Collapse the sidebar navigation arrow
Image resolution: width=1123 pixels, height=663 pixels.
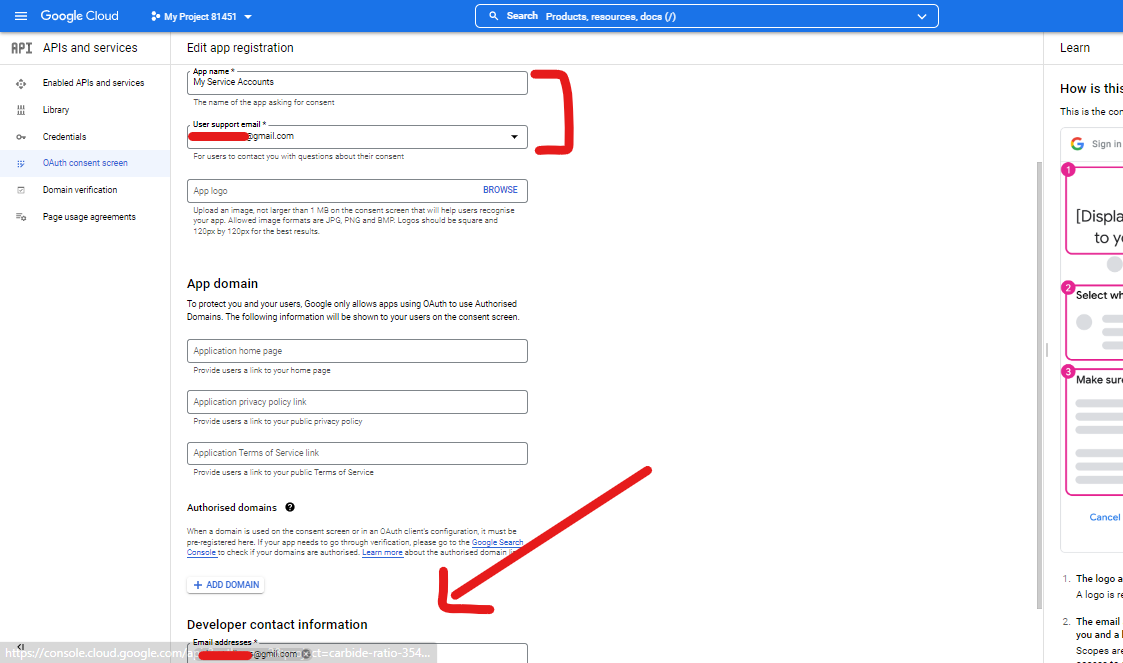(x=20, y=647)
